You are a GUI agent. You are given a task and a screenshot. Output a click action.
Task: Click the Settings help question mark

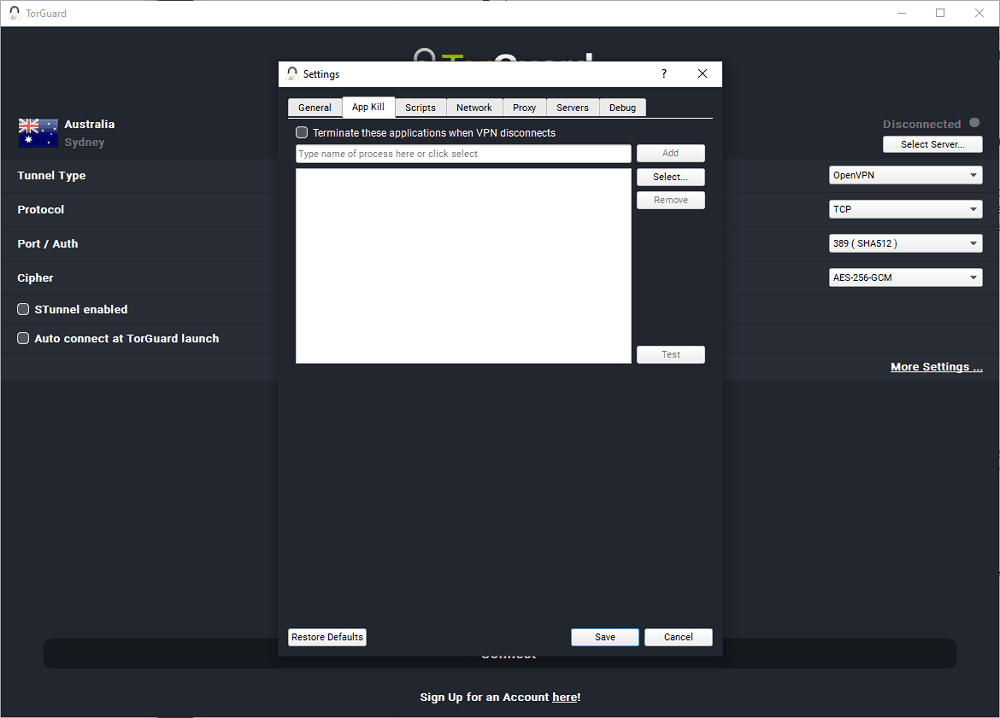point(664,74)
